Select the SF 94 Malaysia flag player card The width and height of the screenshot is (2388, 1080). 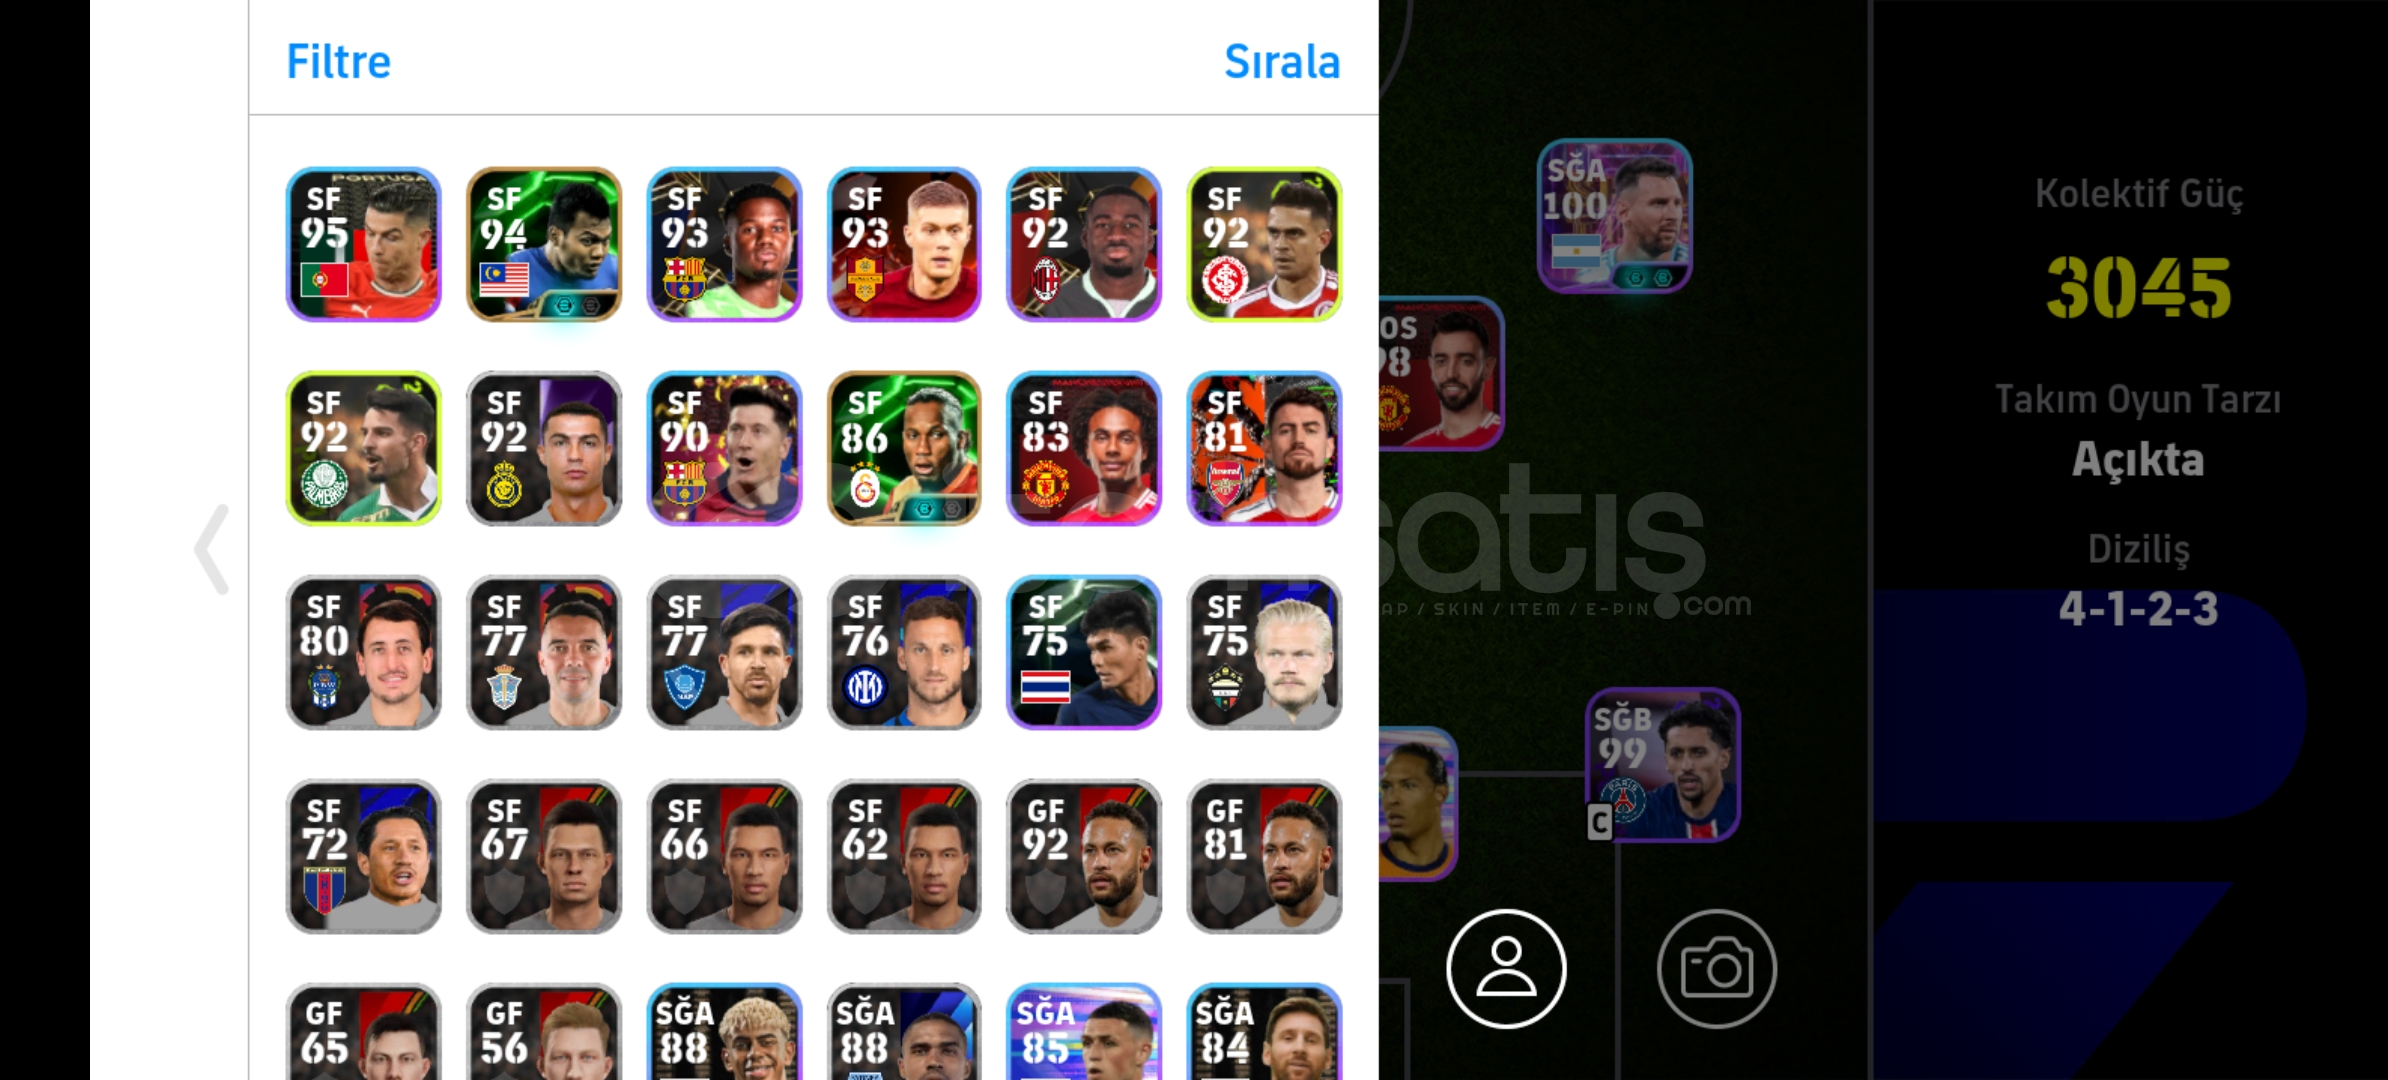(x=544, y=244)
